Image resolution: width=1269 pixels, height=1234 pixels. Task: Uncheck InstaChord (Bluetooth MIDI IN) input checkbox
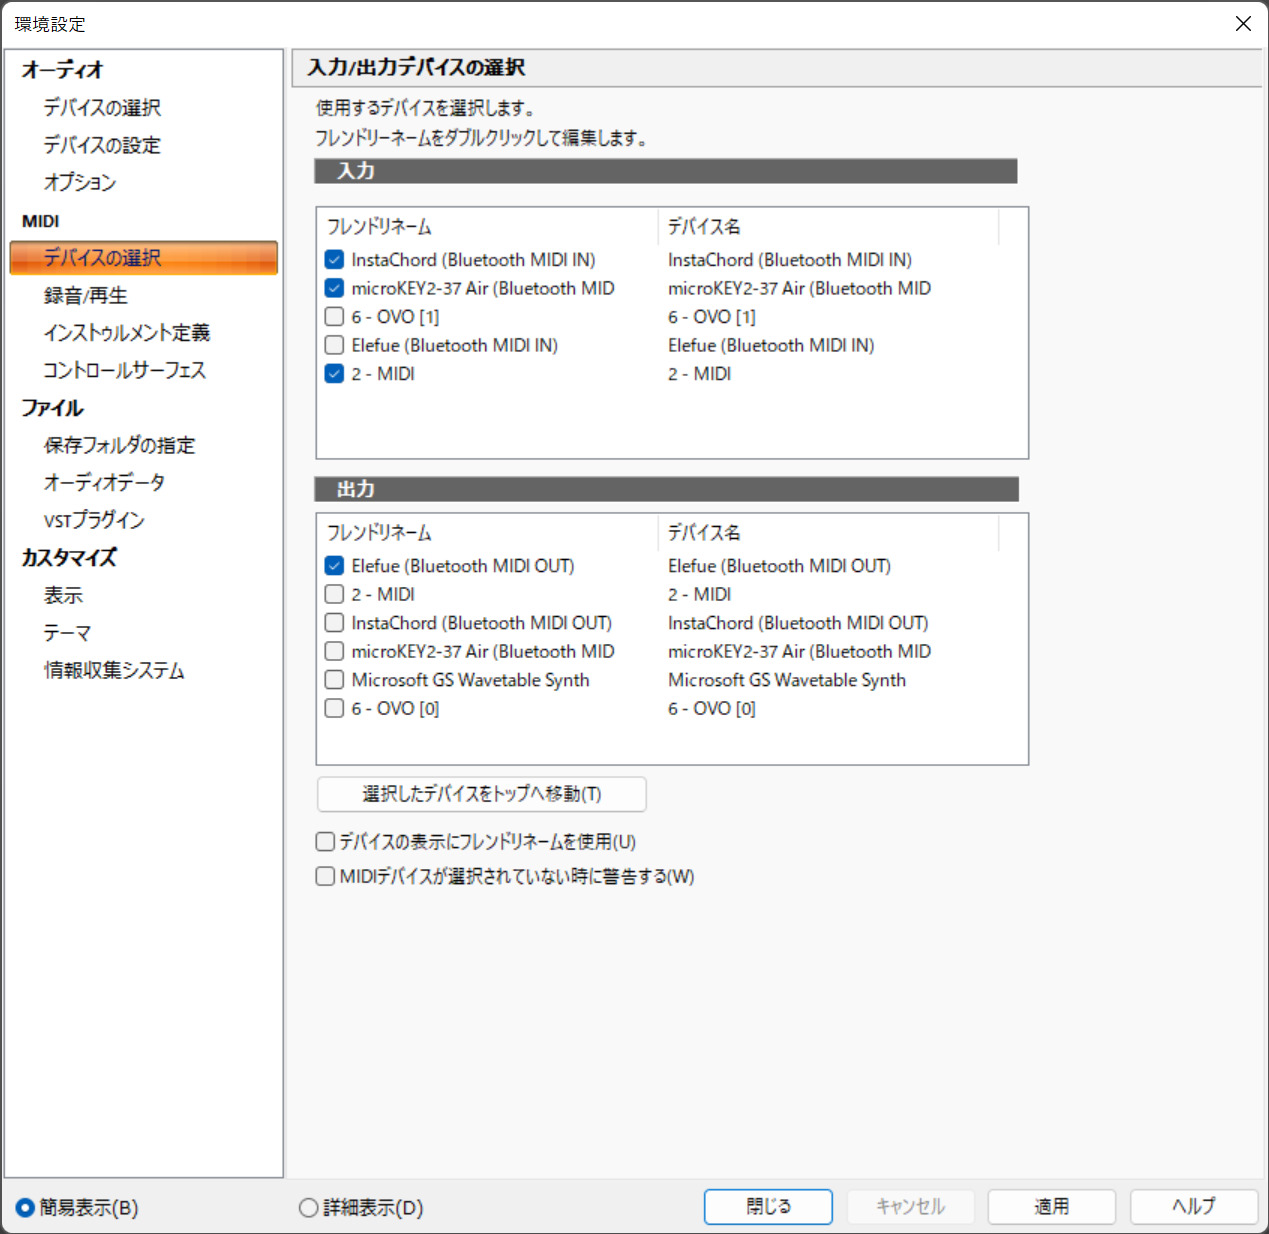tap(334, 260)
